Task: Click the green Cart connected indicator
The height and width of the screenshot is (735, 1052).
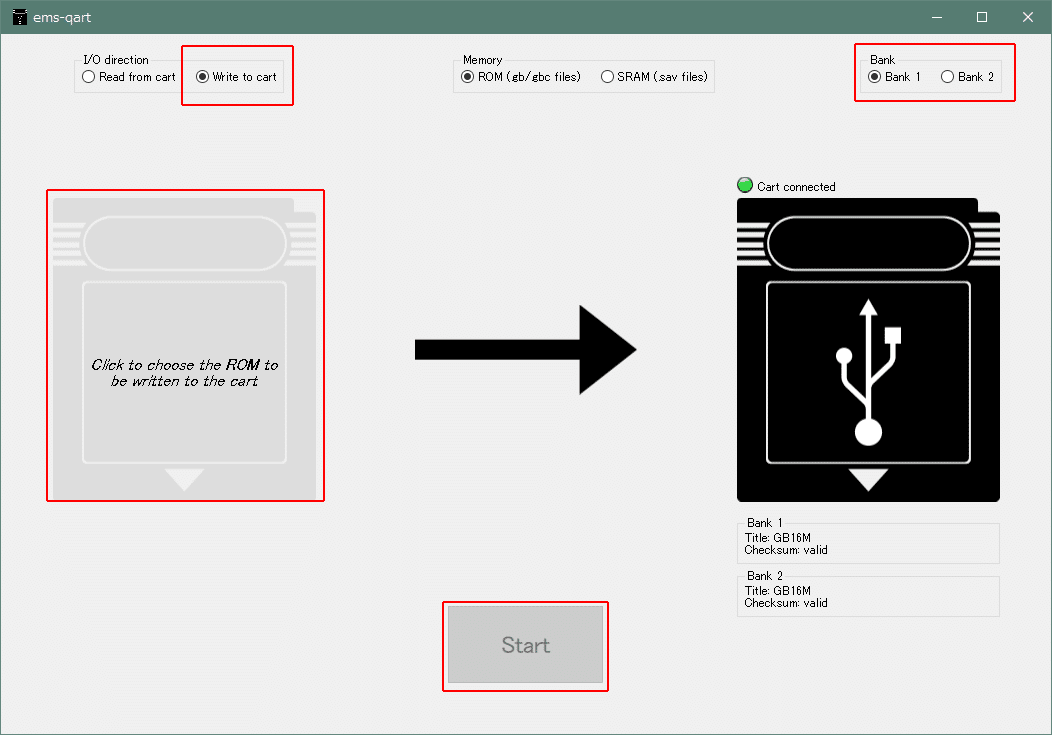Action: [x=745, y=185]
